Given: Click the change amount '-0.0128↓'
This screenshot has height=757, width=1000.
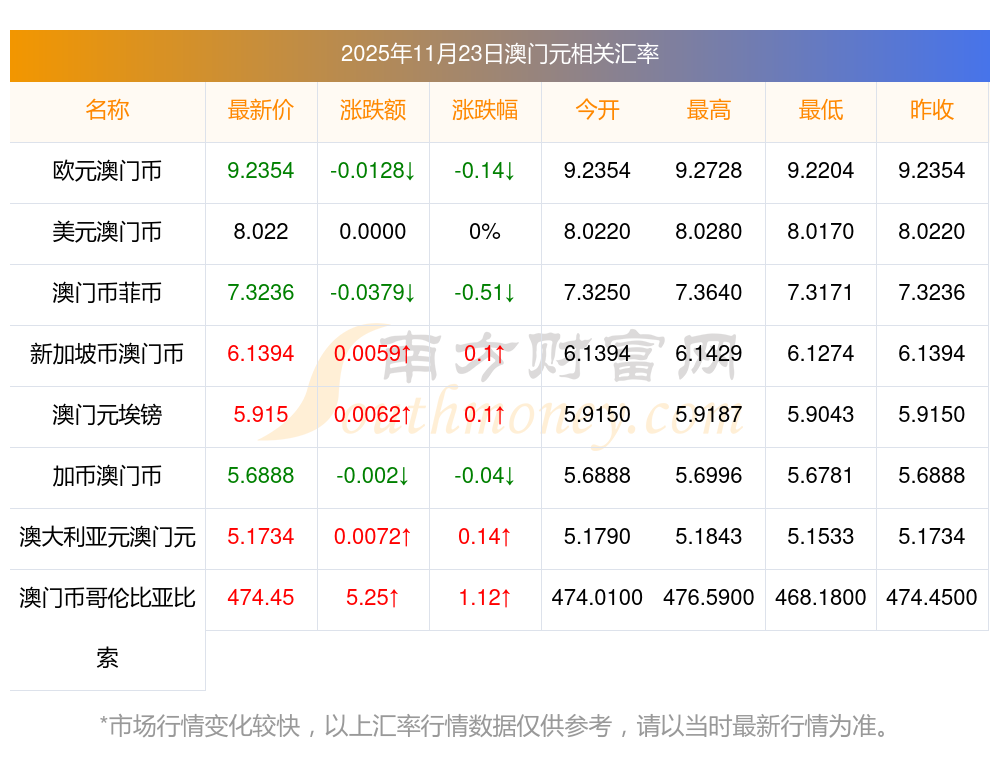Looking at the screenshot, I should click(x=372, y=170).
